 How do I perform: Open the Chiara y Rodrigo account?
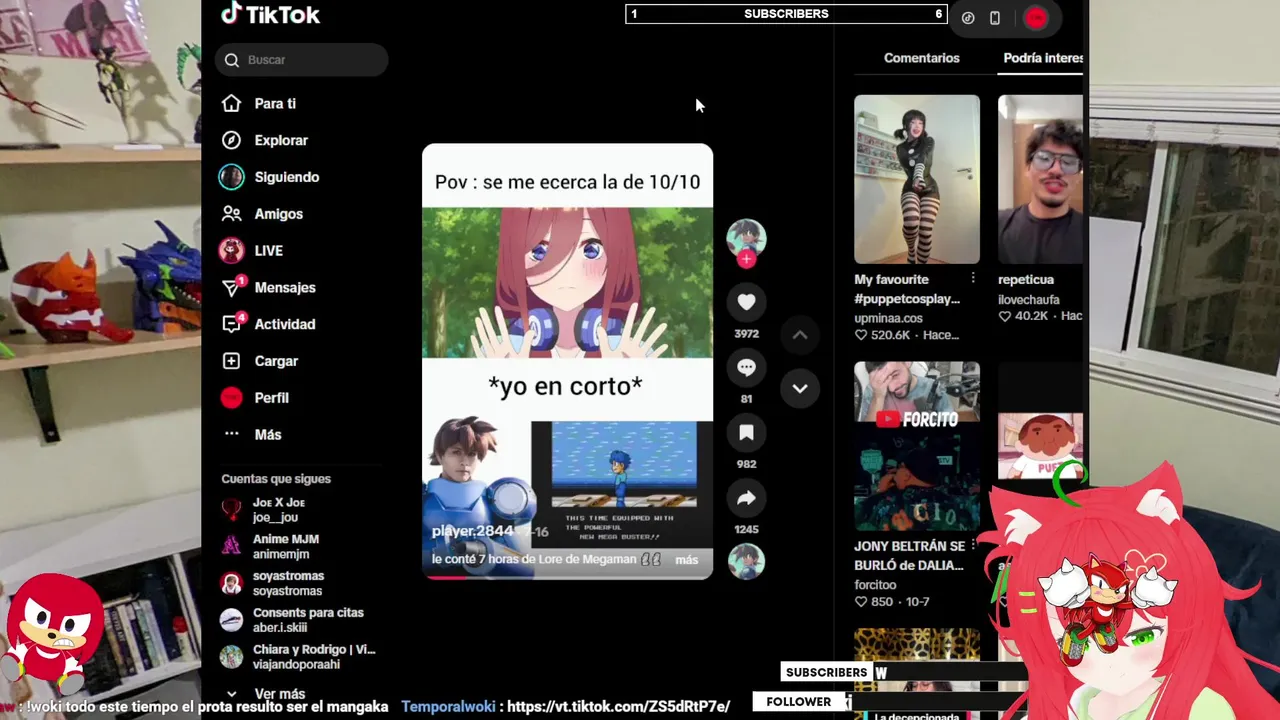pyautogui.click(x=298, y=657)
